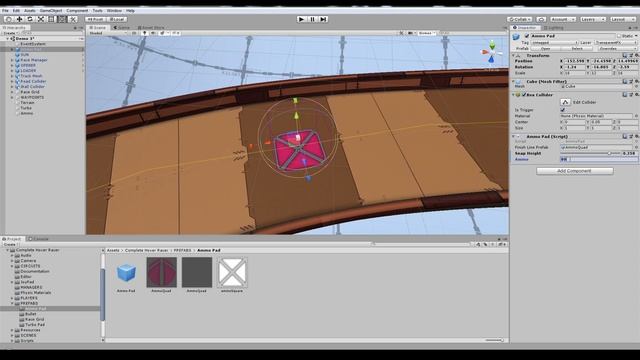Click the Pause button
This screenshot has width=640, height=360.
click(x=312, y=19)
